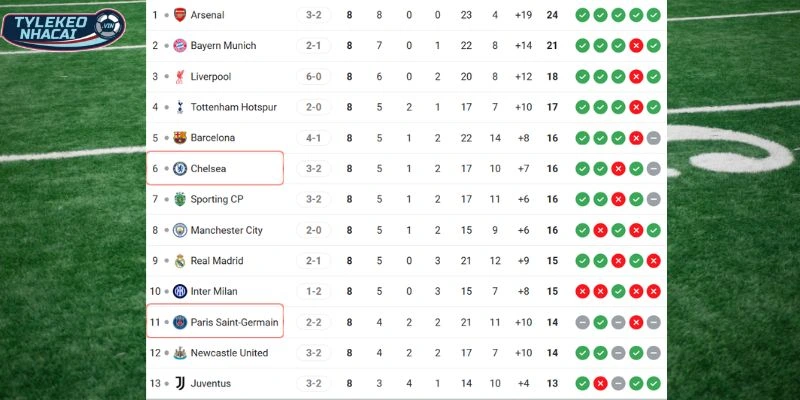Click Inter Milan's first red loss indicator
The width and height of the screenshot is (800, 400).
582,292
